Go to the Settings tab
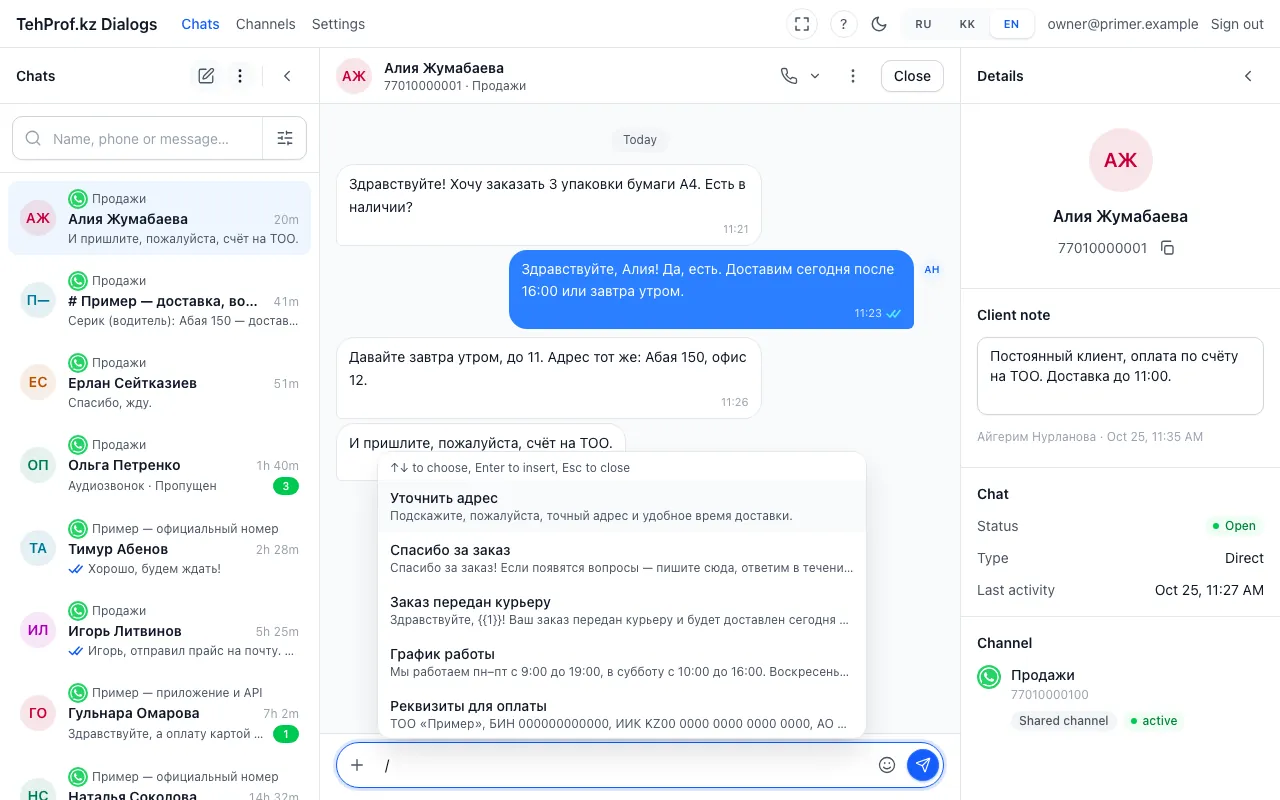The height and width of the screenshot is (800, 1280). point(338,24)
